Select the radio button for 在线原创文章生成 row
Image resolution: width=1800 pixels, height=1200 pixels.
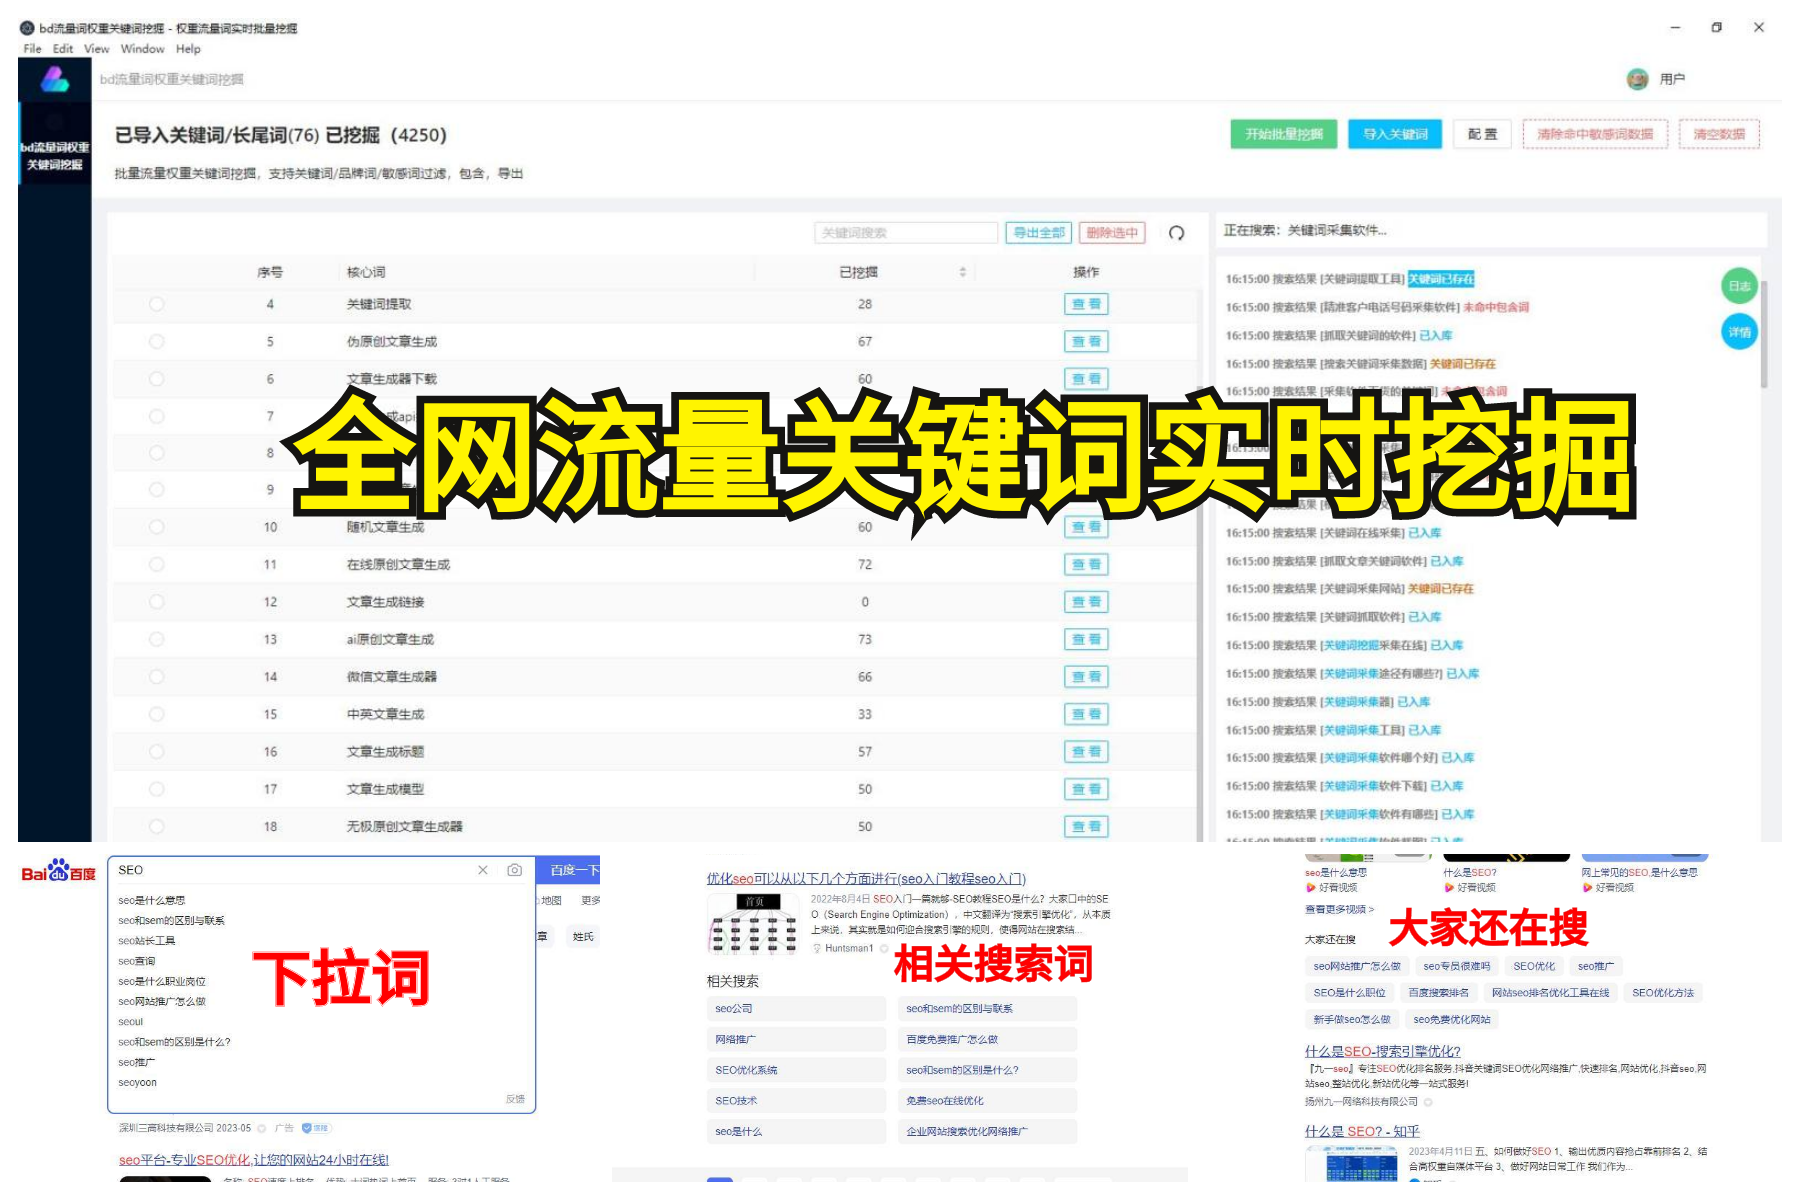coord(157,564)
